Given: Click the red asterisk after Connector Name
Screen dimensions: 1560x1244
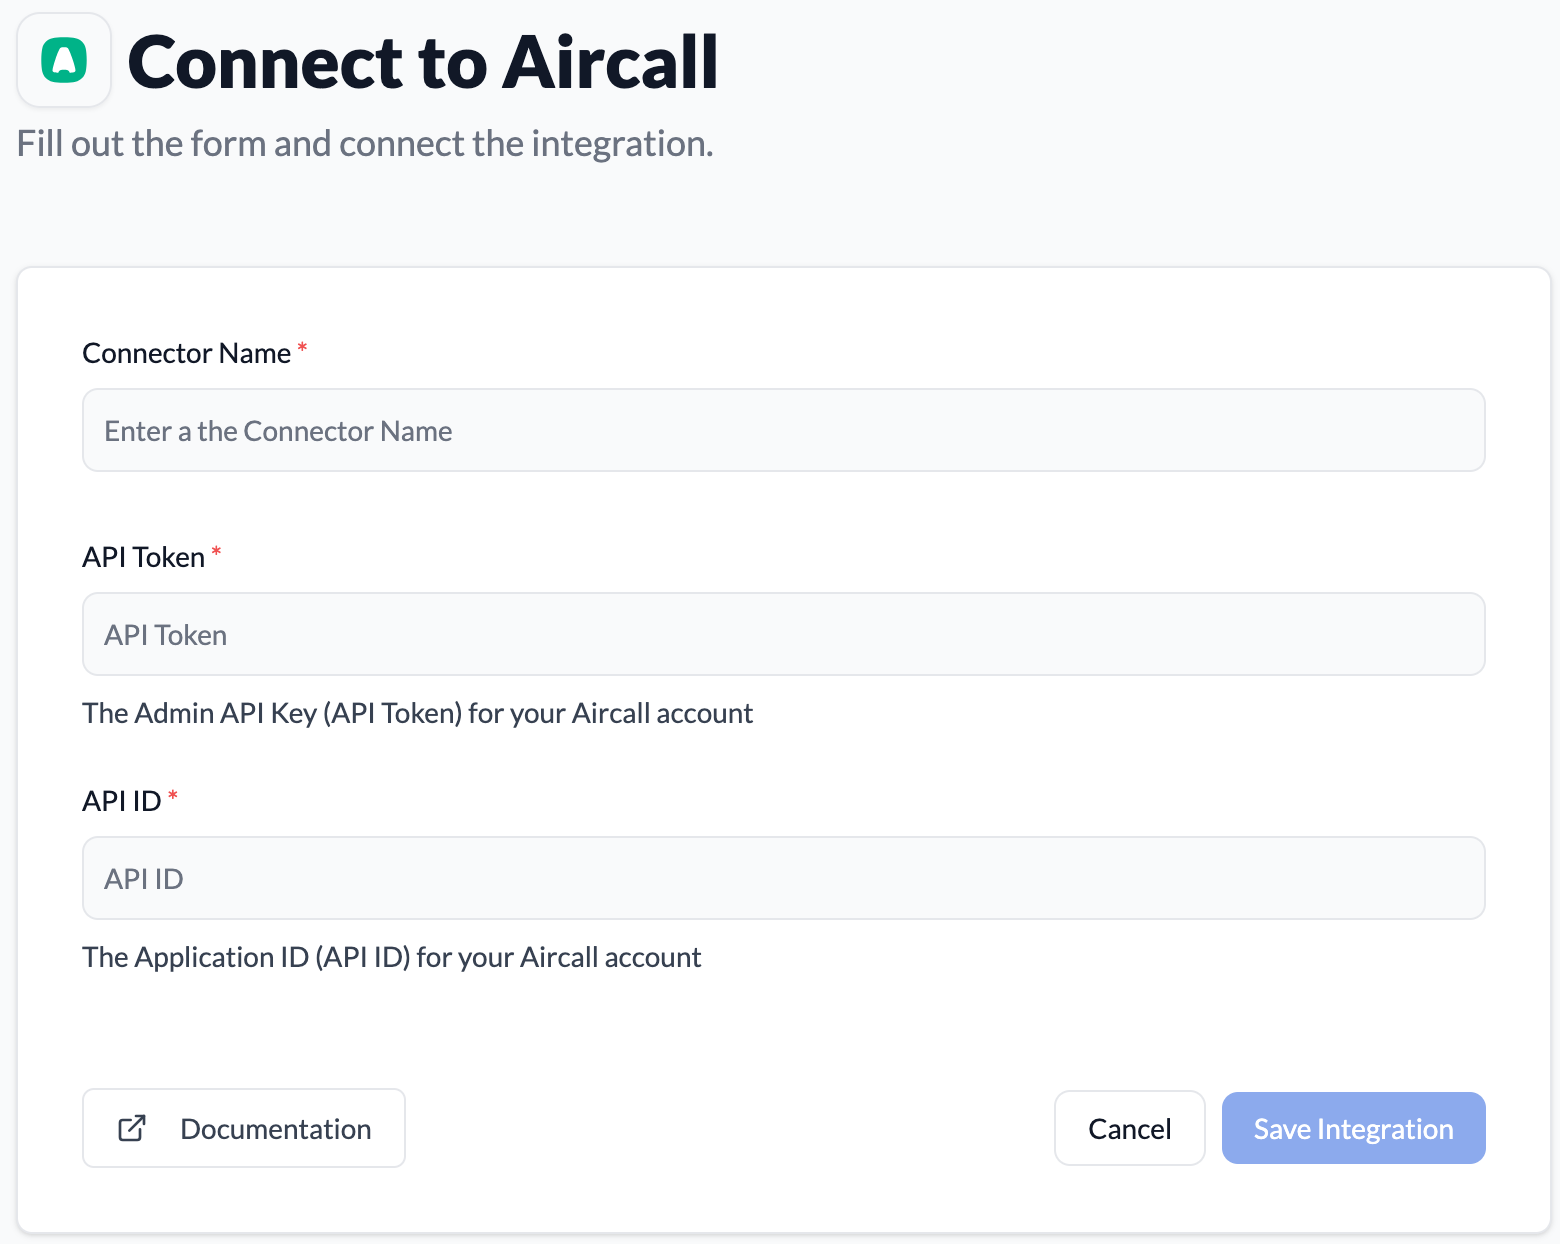Looking at the screenshot, I should tap(302, 347).
